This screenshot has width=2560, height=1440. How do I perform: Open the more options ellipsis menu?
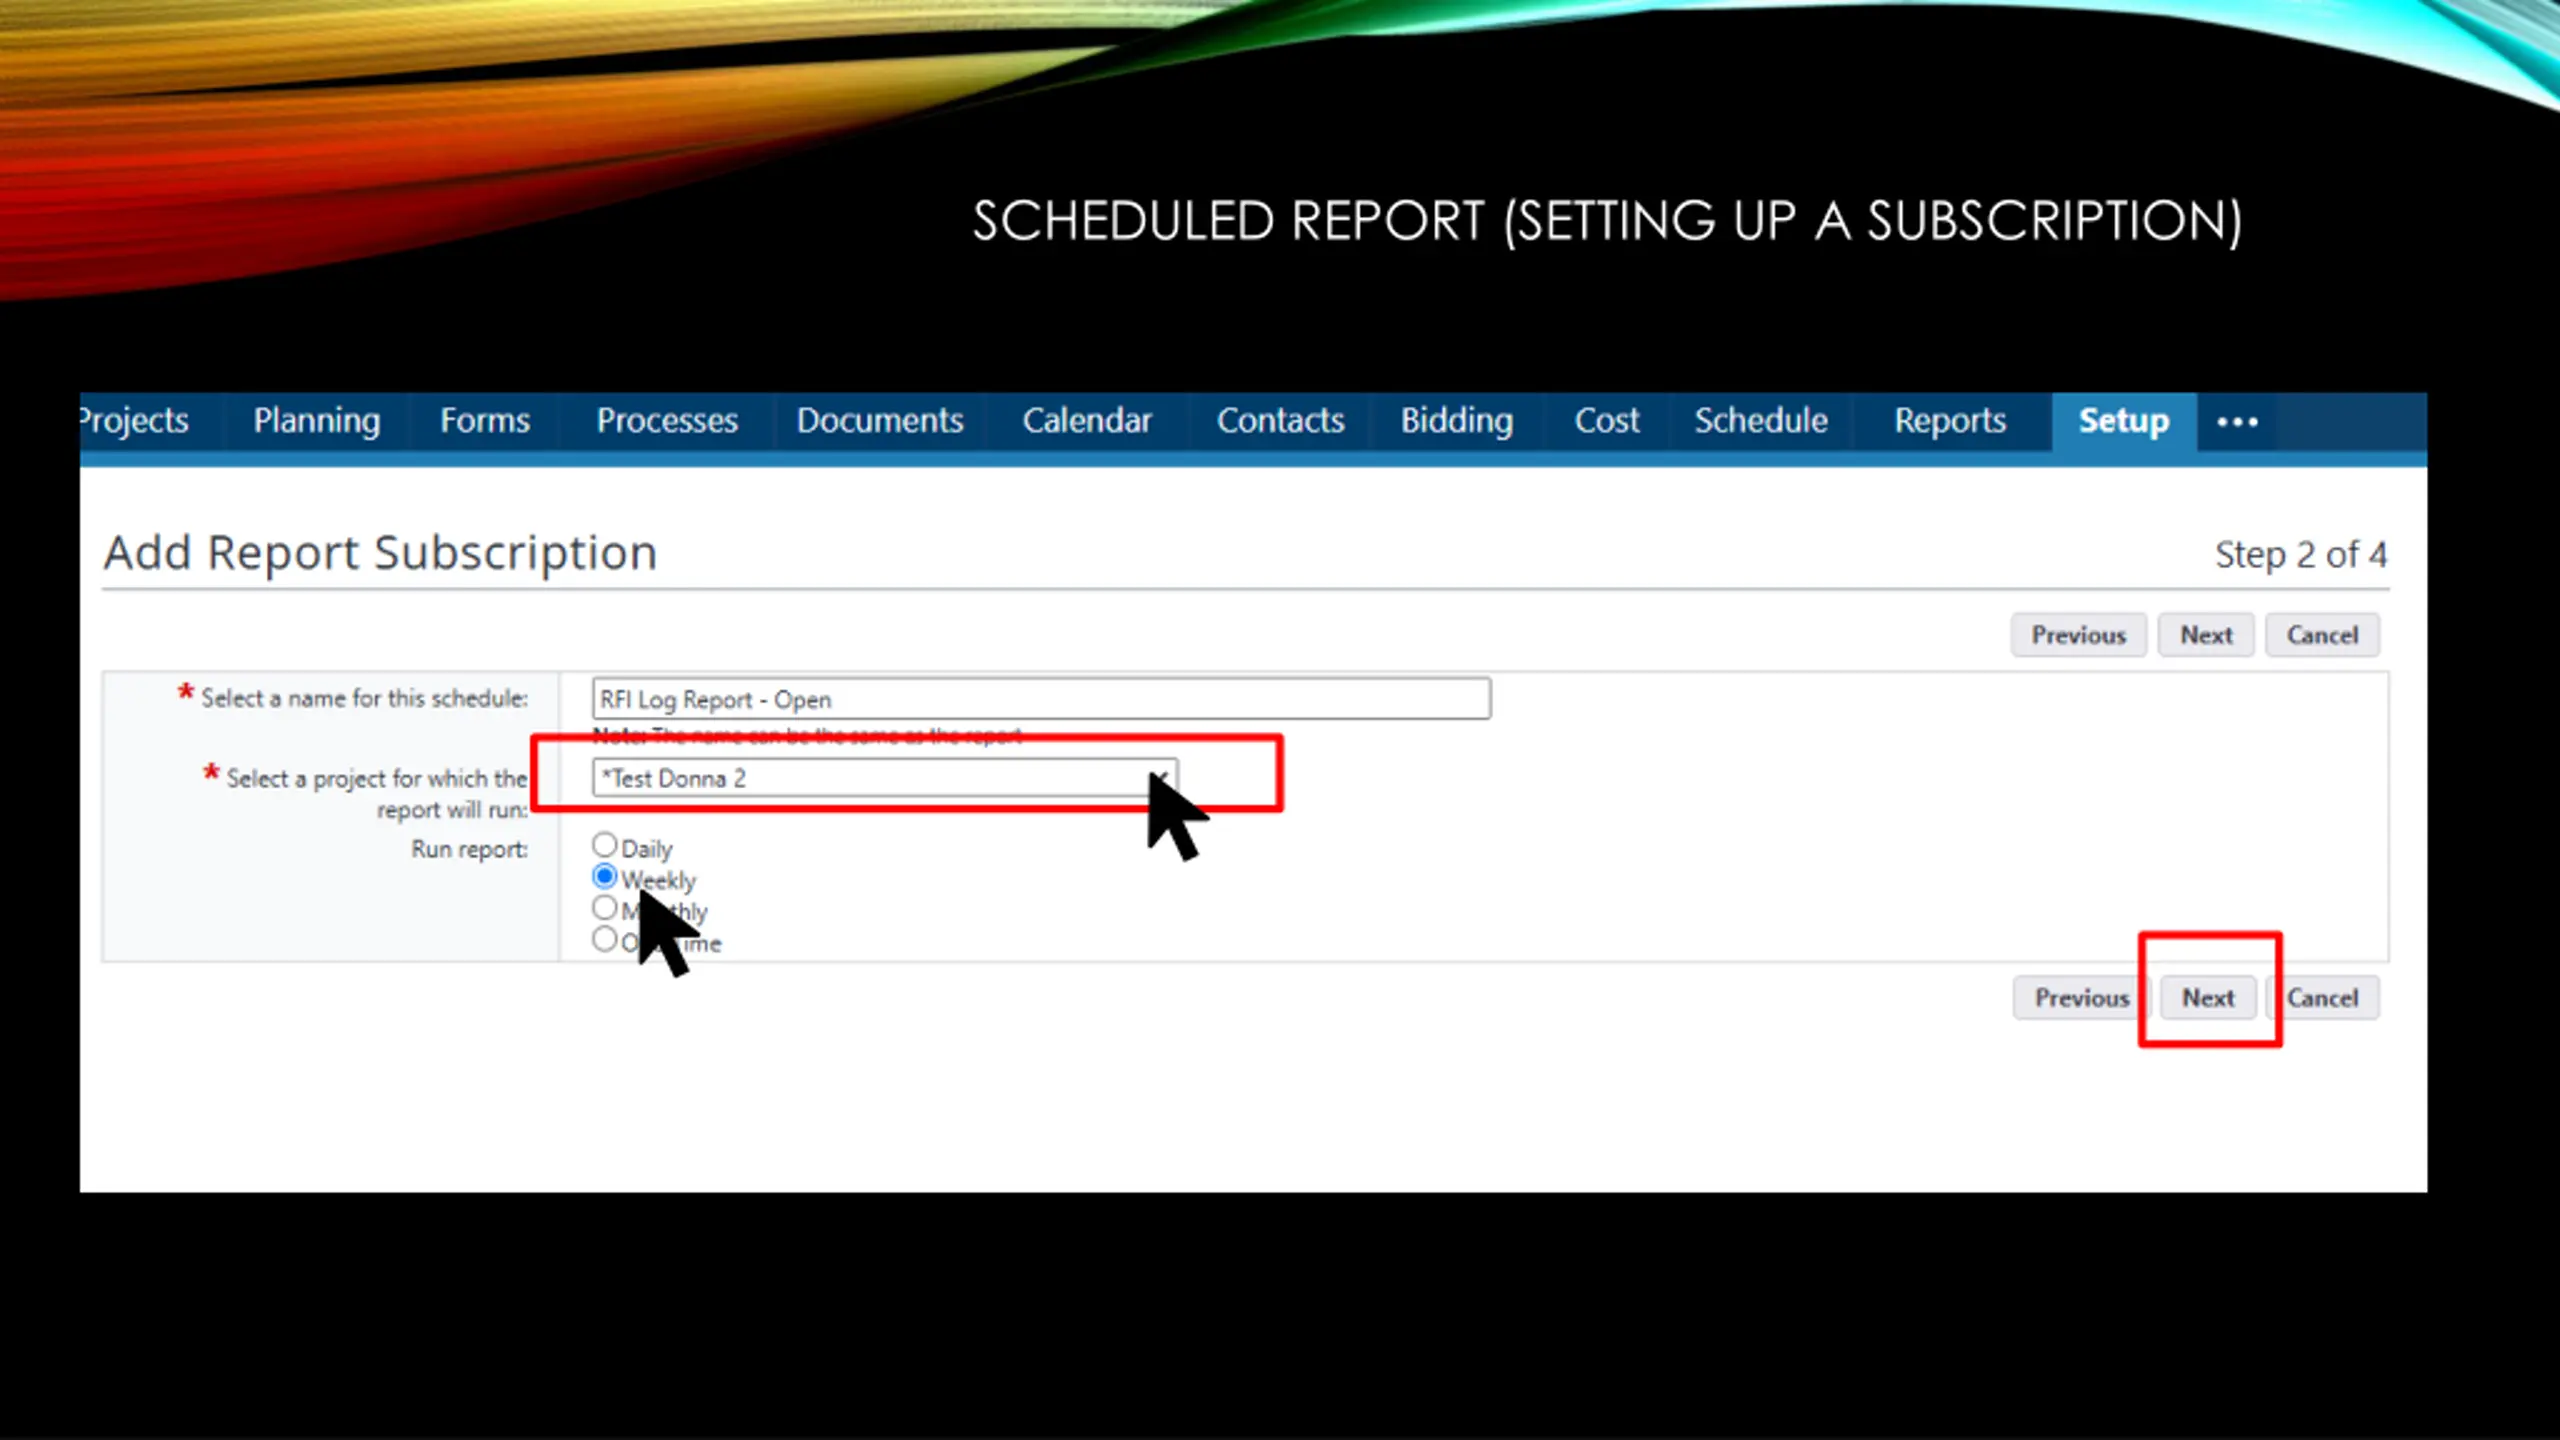[x=2236, y=422]
